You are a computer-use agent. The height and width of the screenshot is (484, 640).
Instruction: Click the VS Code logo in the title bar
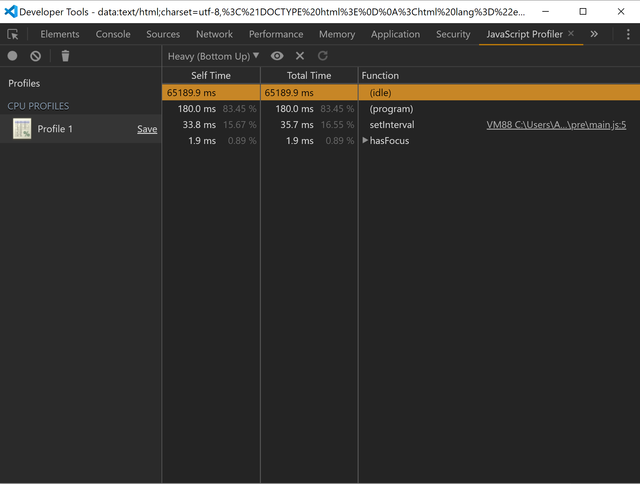(11, 11)
